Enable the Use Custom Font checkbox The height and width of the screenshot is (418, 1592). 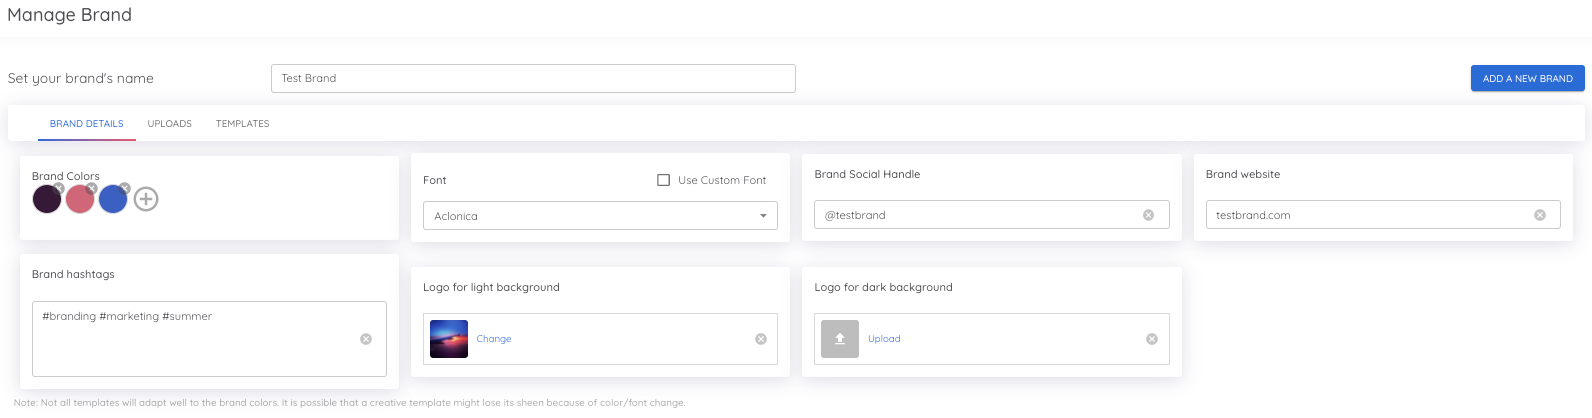[663, 180]
